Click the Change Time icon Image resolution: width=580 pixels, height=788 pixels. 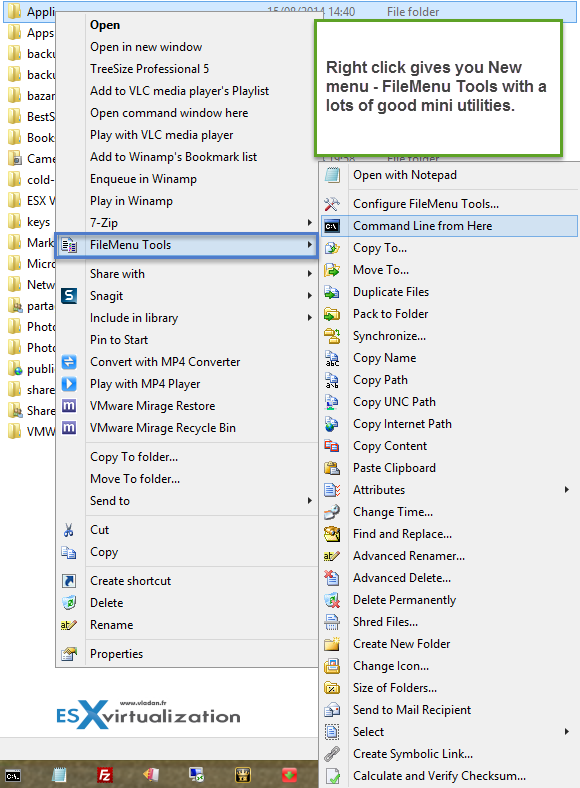click(x=332, y=513)
